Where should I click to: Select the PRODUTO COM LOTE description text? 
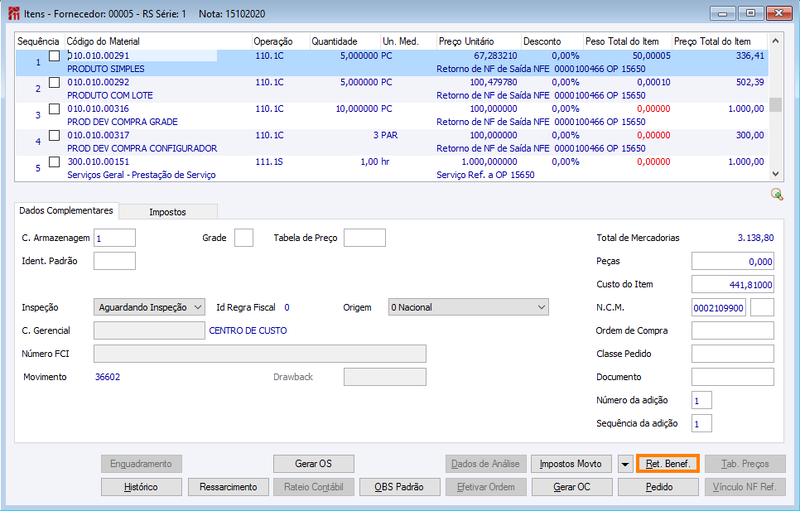110,95
